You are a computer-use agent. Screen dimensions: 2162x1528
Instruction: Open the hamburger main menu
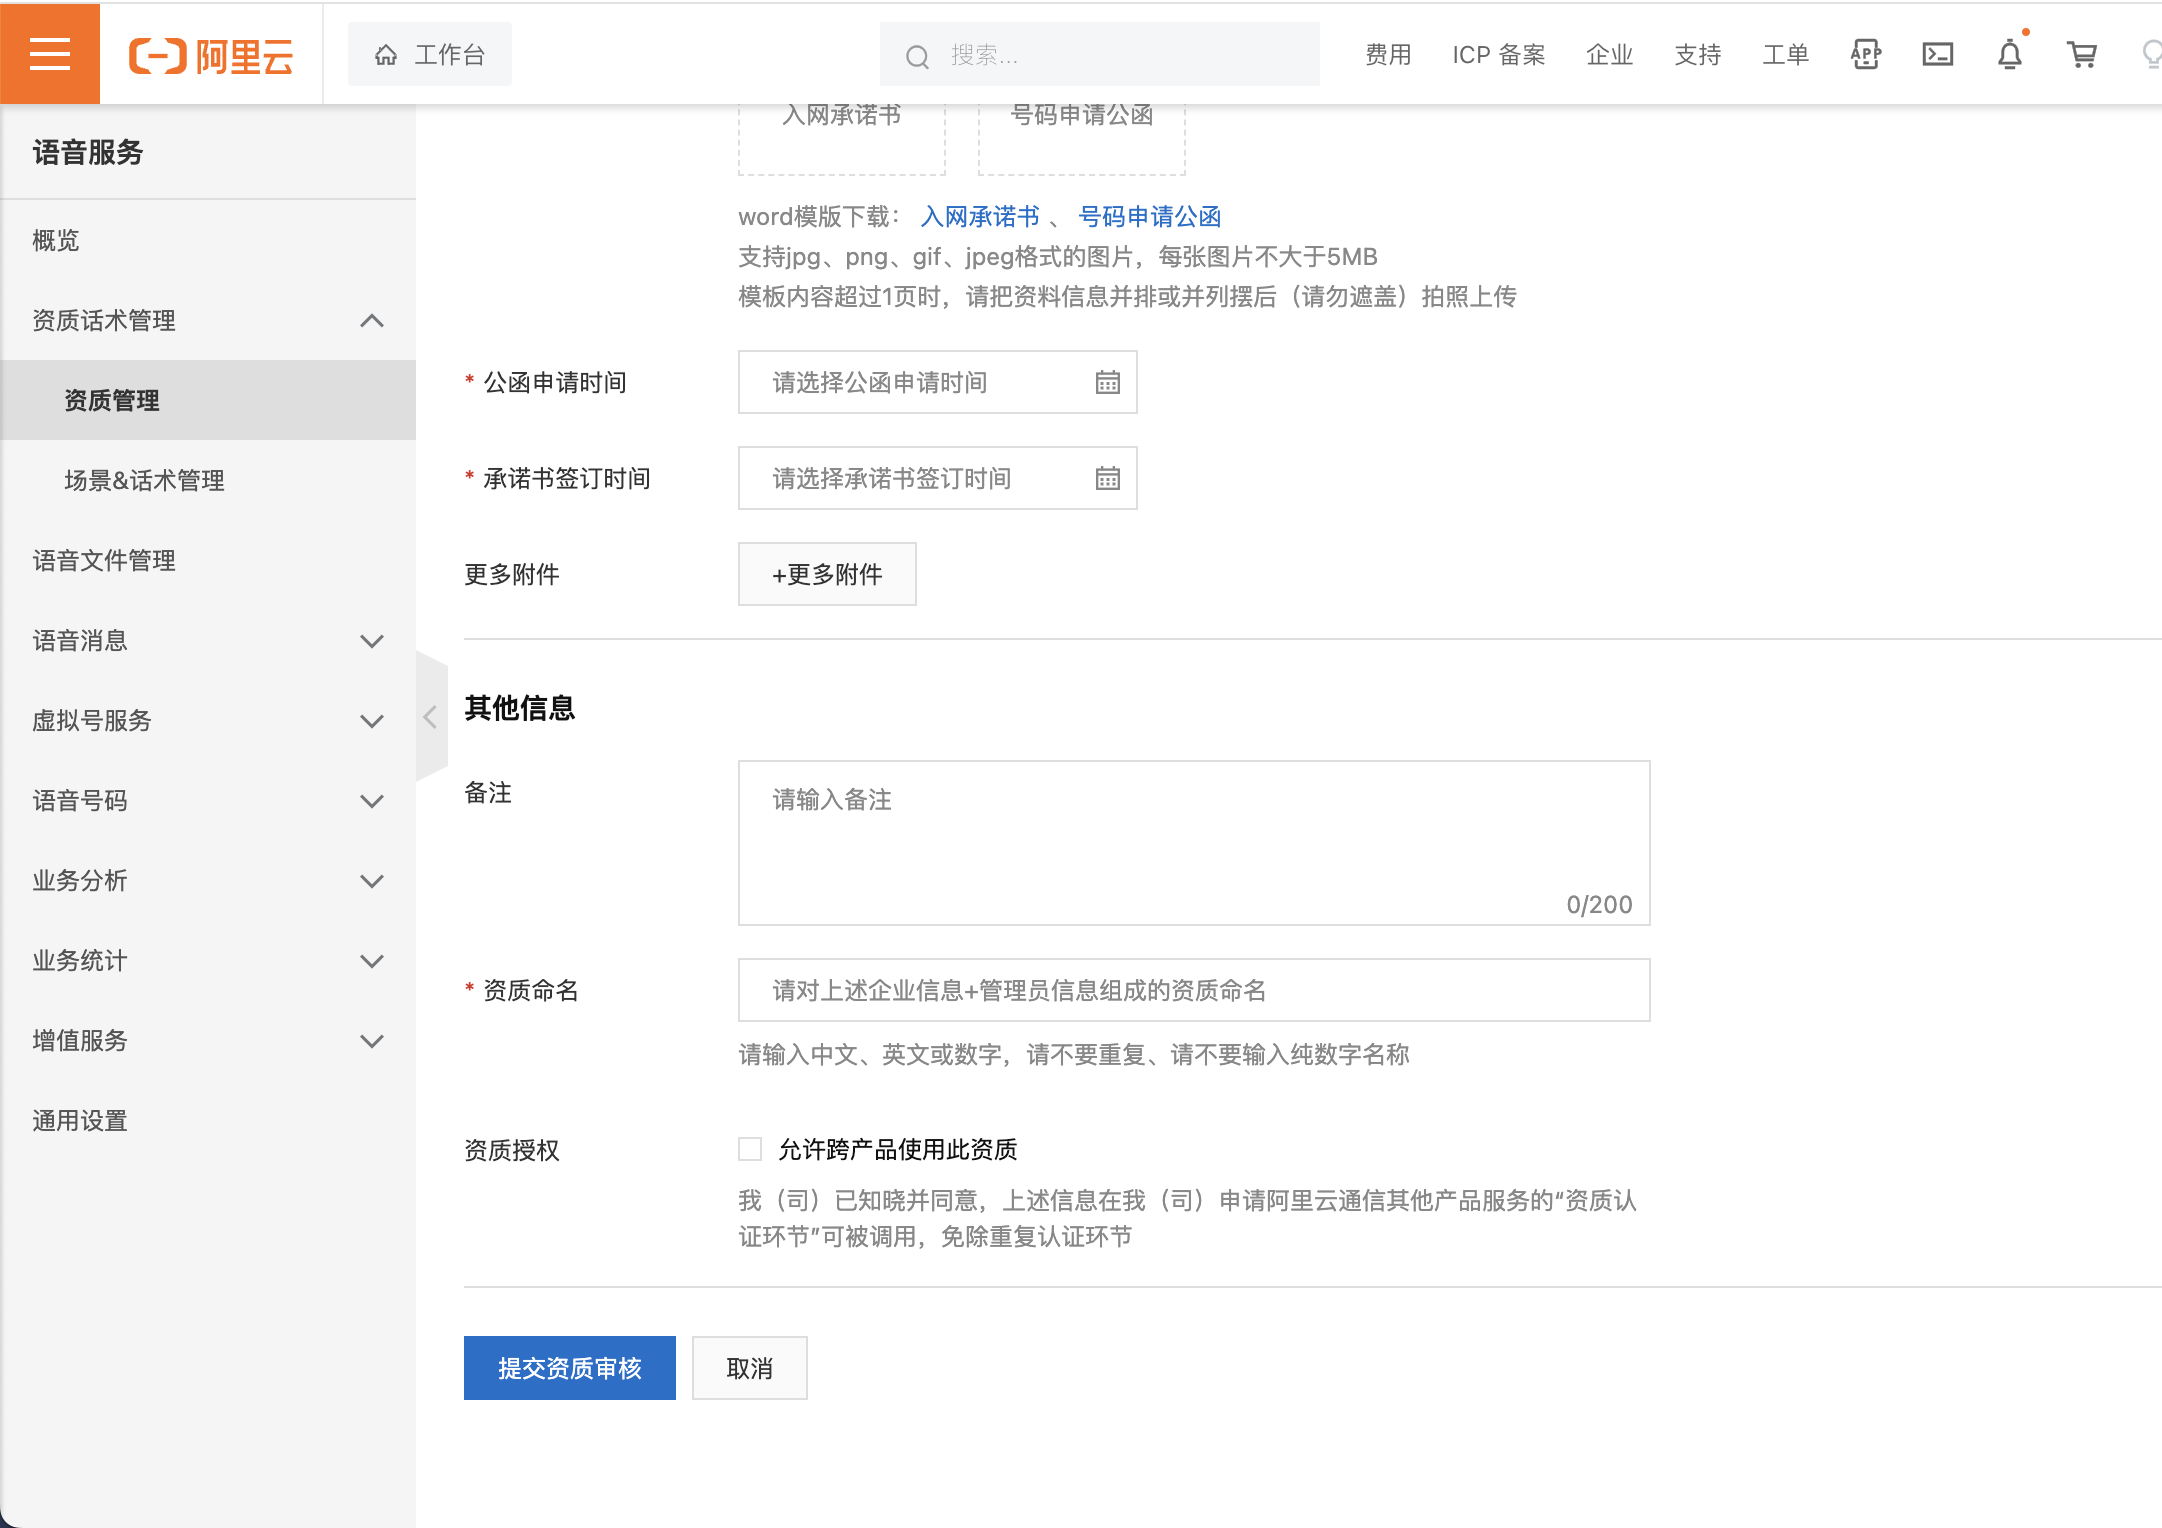pyautogui.click(x=49, y=54)
